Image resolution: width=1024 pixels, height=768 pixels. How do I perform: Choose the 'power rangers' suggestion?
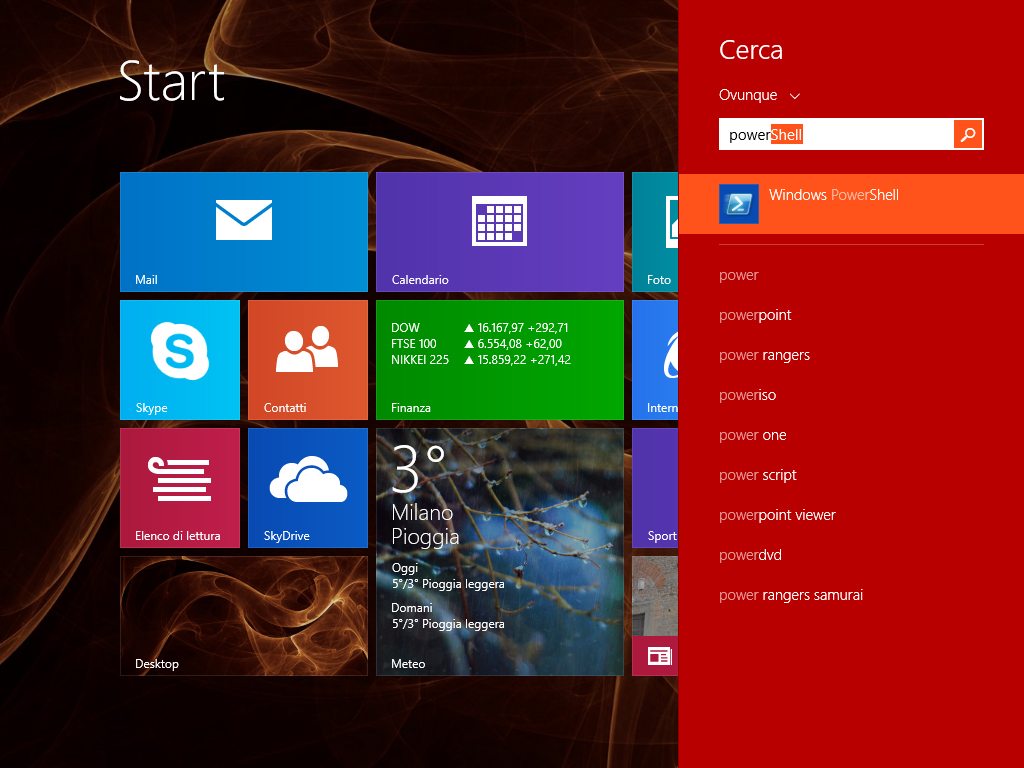[x=764, y=355]
